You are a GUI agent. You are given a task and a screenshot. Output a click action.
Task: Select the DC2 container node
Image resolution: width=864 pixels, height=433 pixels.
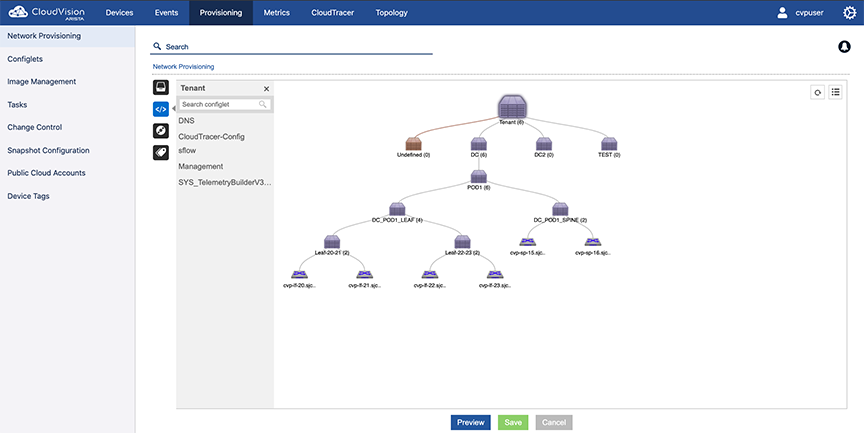point(543,144)
